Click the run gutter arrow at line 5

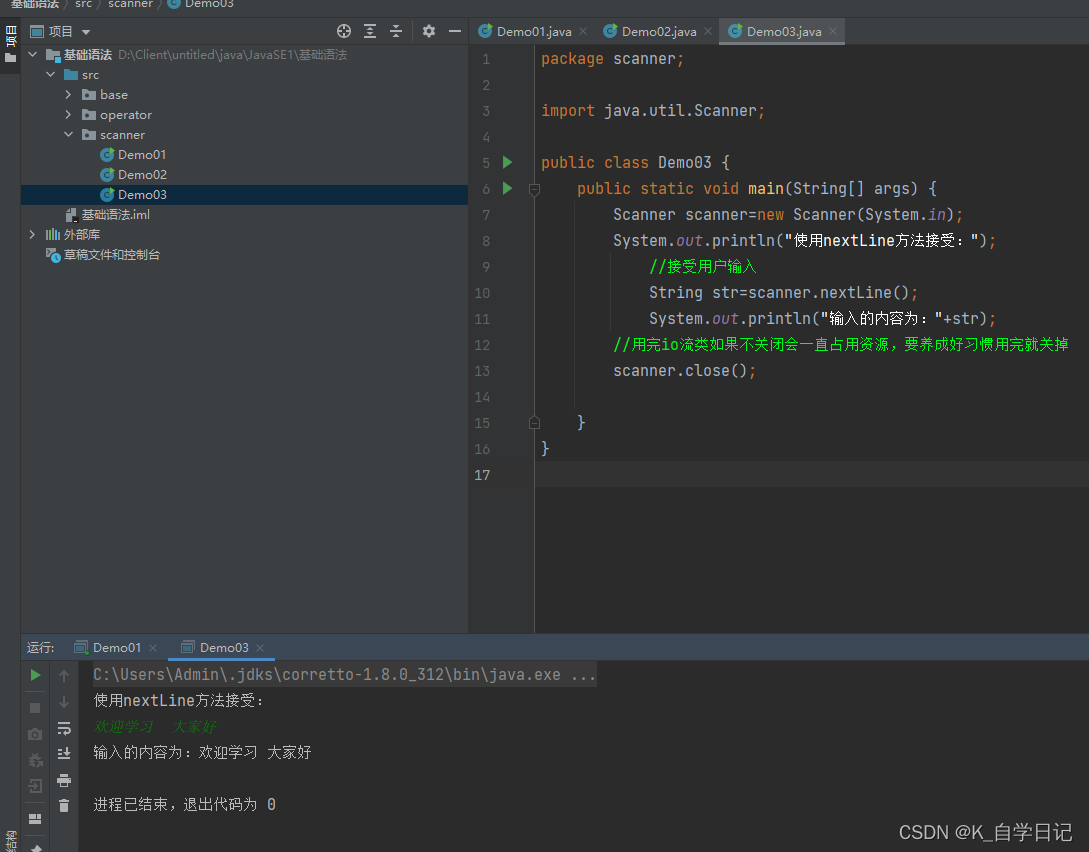click(508, 162)
